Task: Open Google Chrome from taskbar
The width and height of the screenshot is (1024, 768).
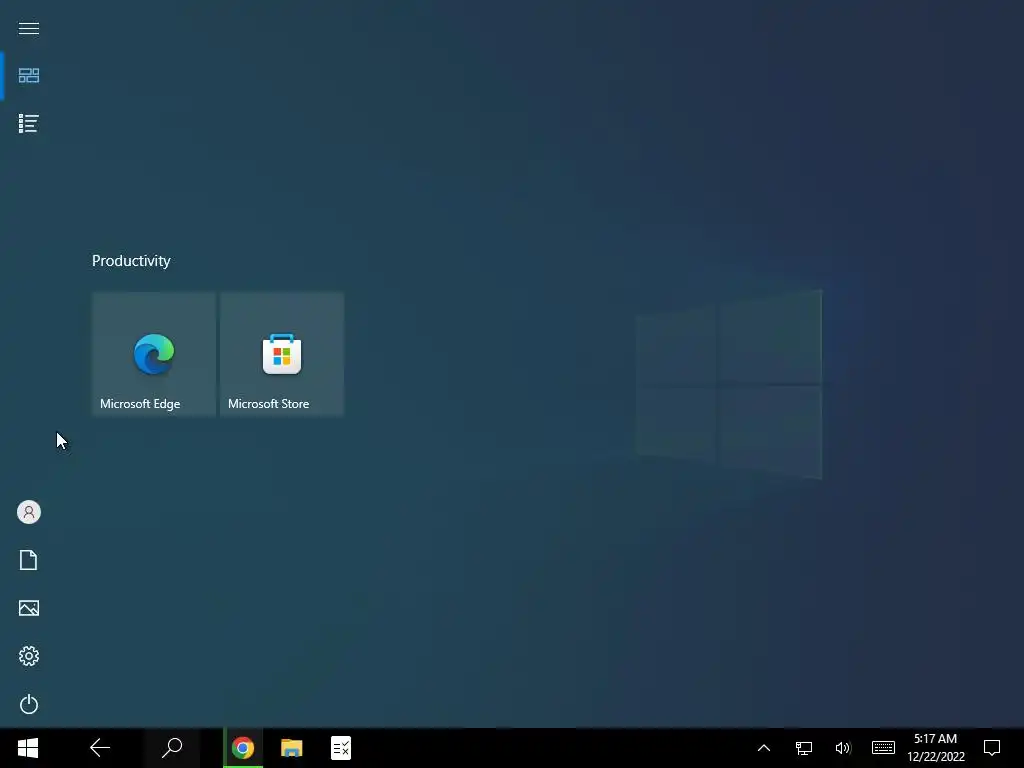Action: point(243,748)
